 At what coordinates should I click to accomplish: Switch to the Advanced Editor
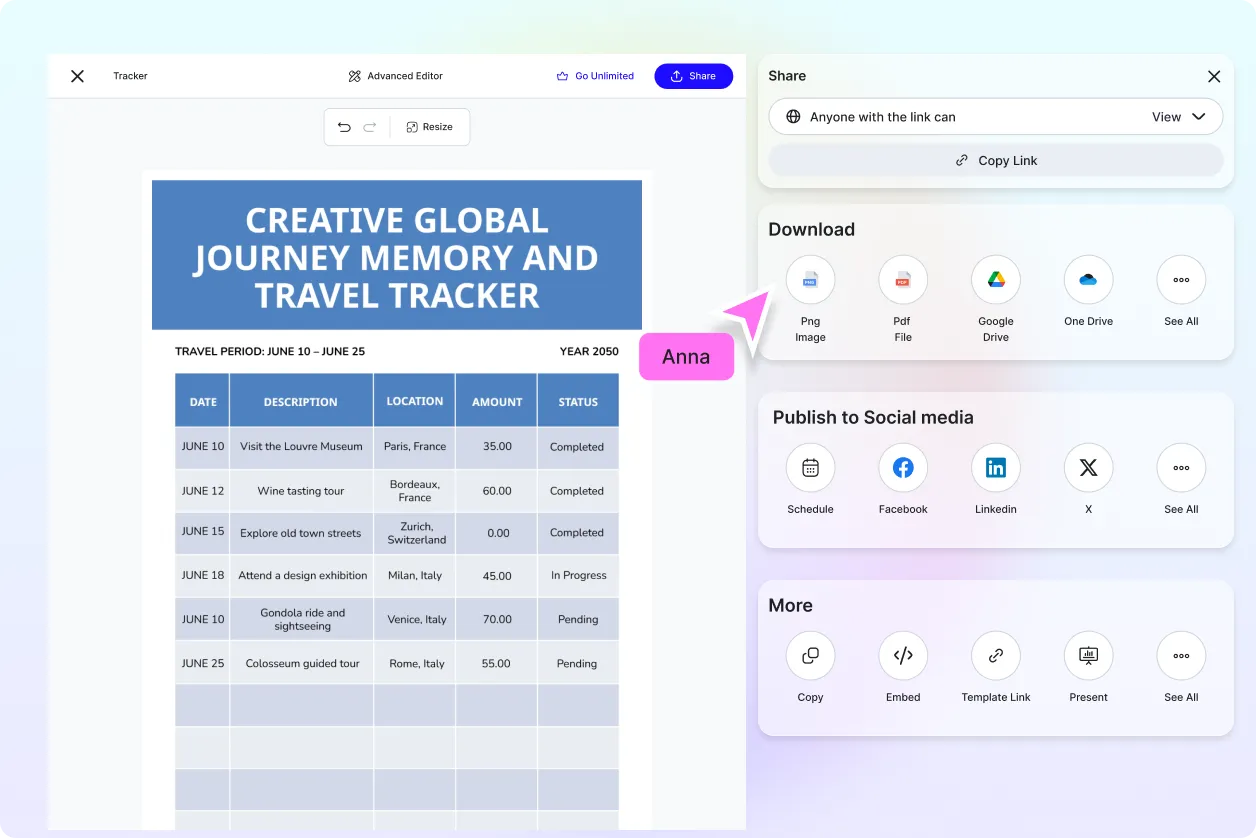[395, 75]
